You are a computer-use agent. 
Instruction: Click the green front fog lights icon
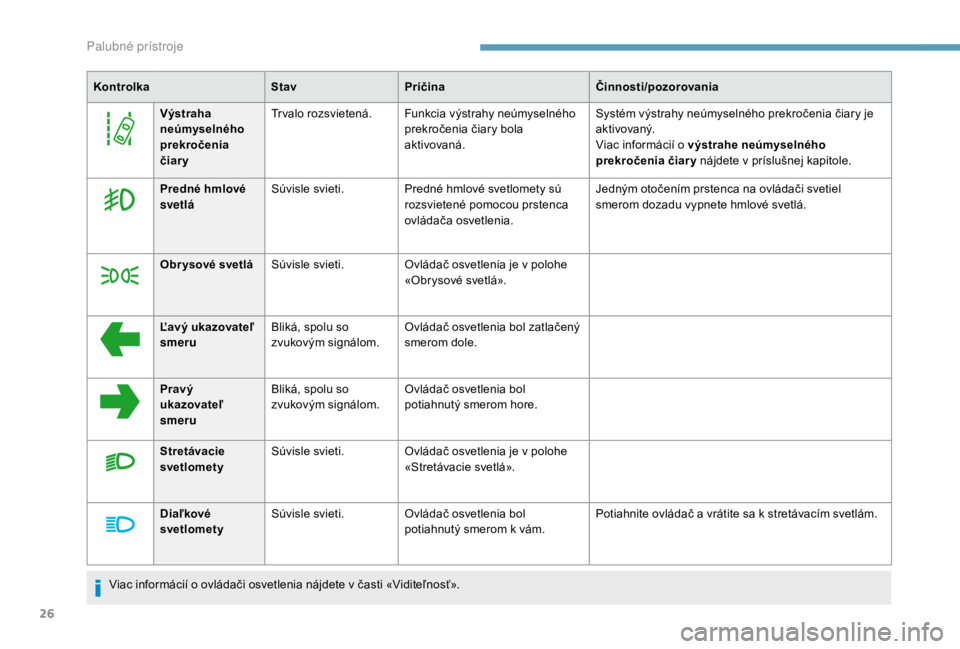click(x=119, y=200)
